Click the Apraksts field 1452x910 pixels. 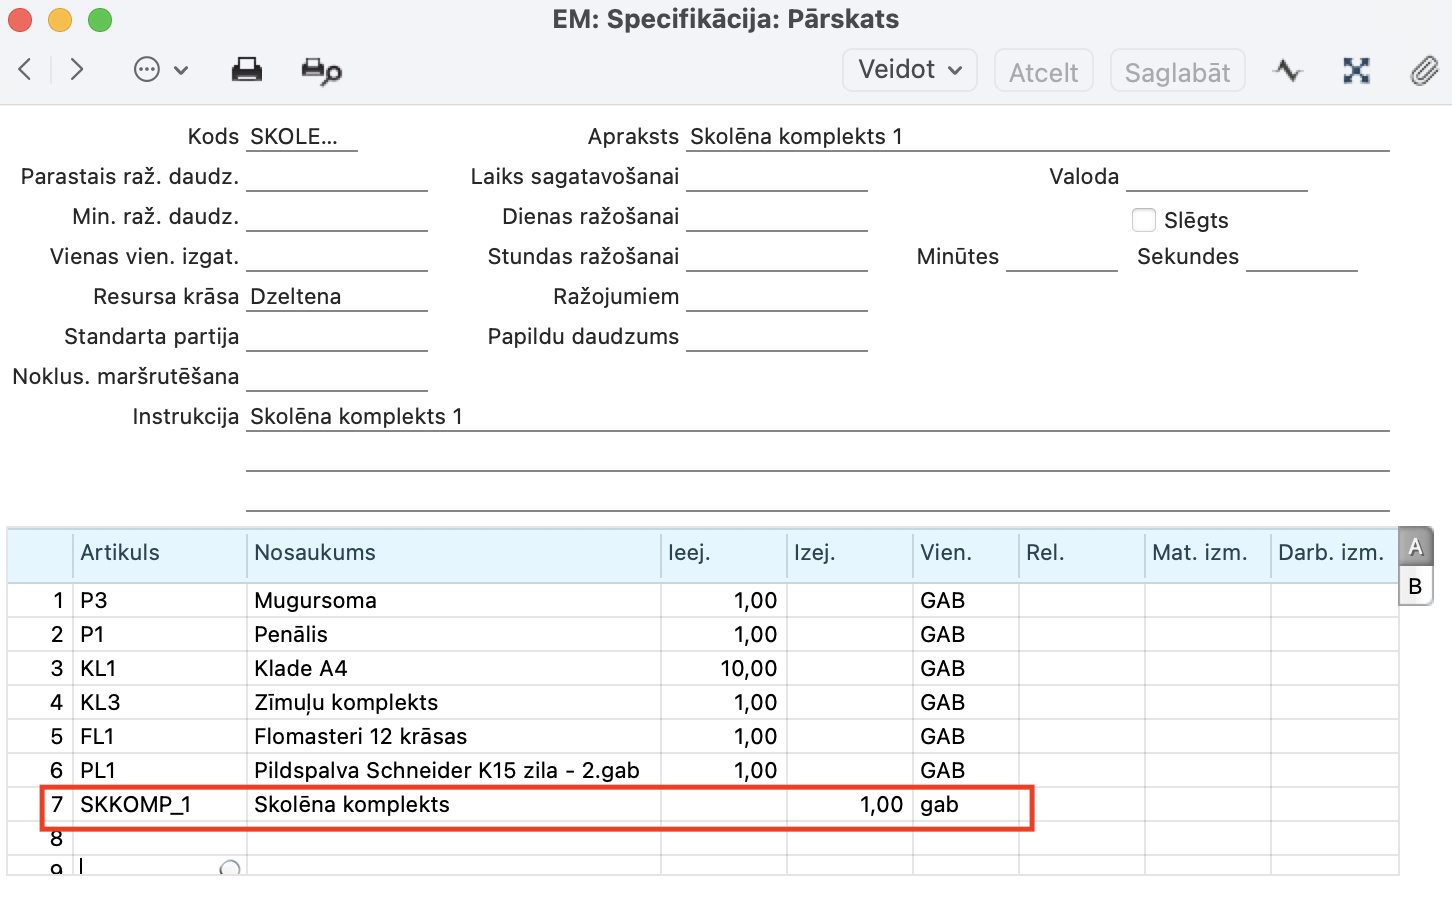(1038, 137)
